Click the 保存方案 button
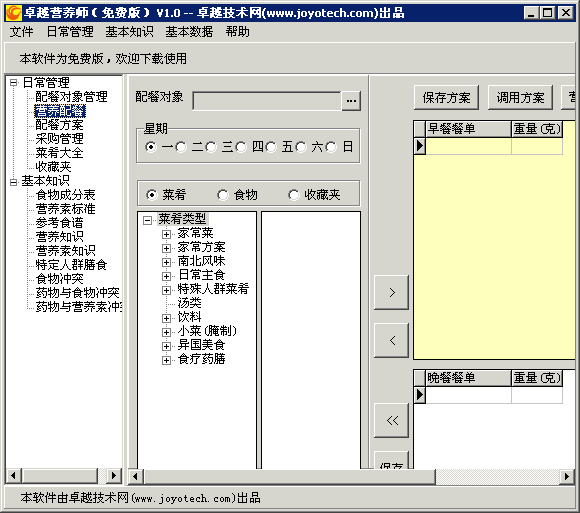 [446, 98]
